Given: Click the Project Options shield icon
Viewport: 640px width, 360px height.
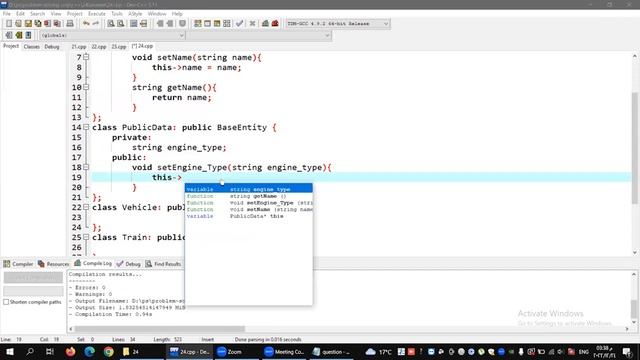Looking at the screenshot, I should [x=182, y=24].
